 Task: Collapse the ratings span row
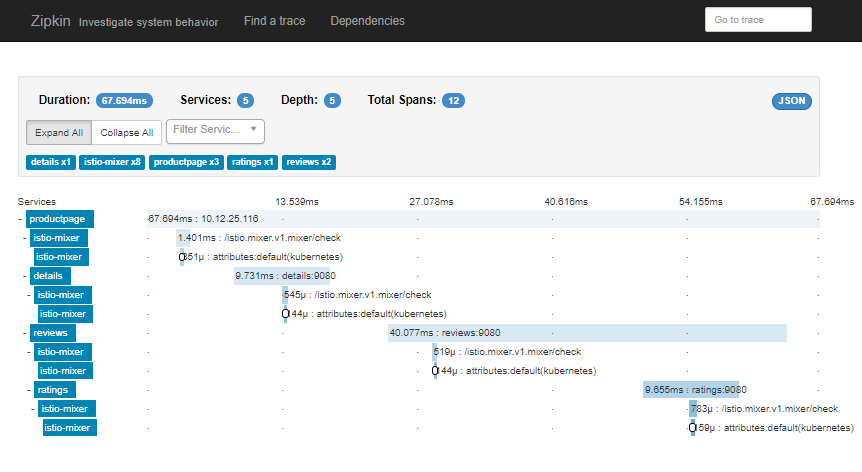[x=29, y=390]
